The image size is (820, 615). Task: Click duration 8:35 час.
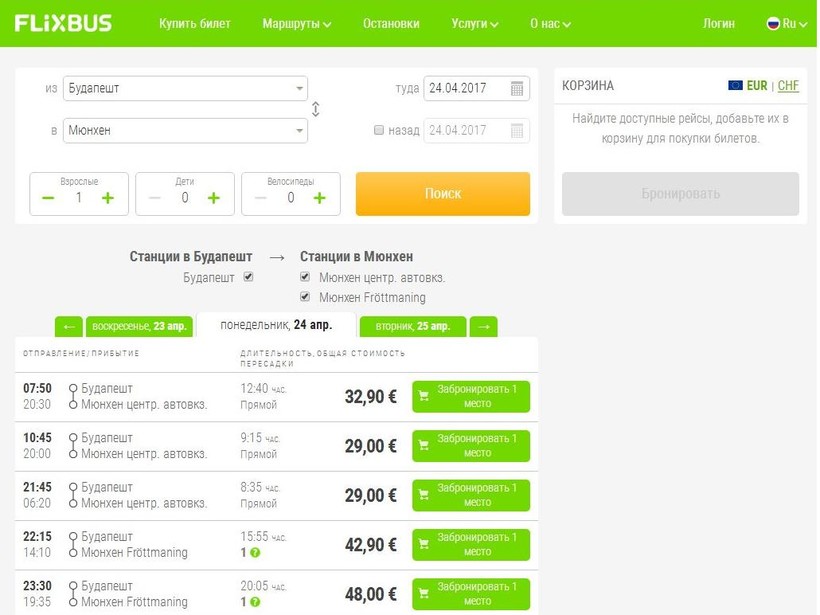point(260,487)
